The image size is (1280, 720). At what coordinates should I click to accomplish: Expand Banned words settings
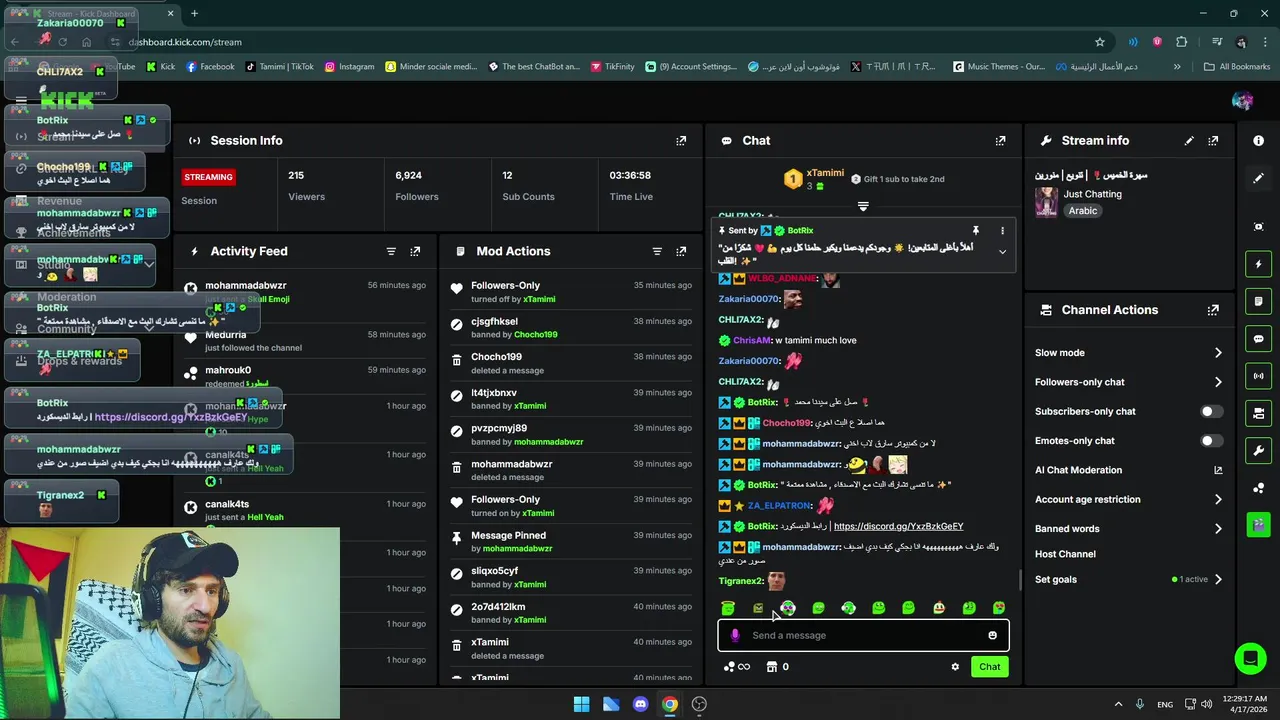point(1218,529)
